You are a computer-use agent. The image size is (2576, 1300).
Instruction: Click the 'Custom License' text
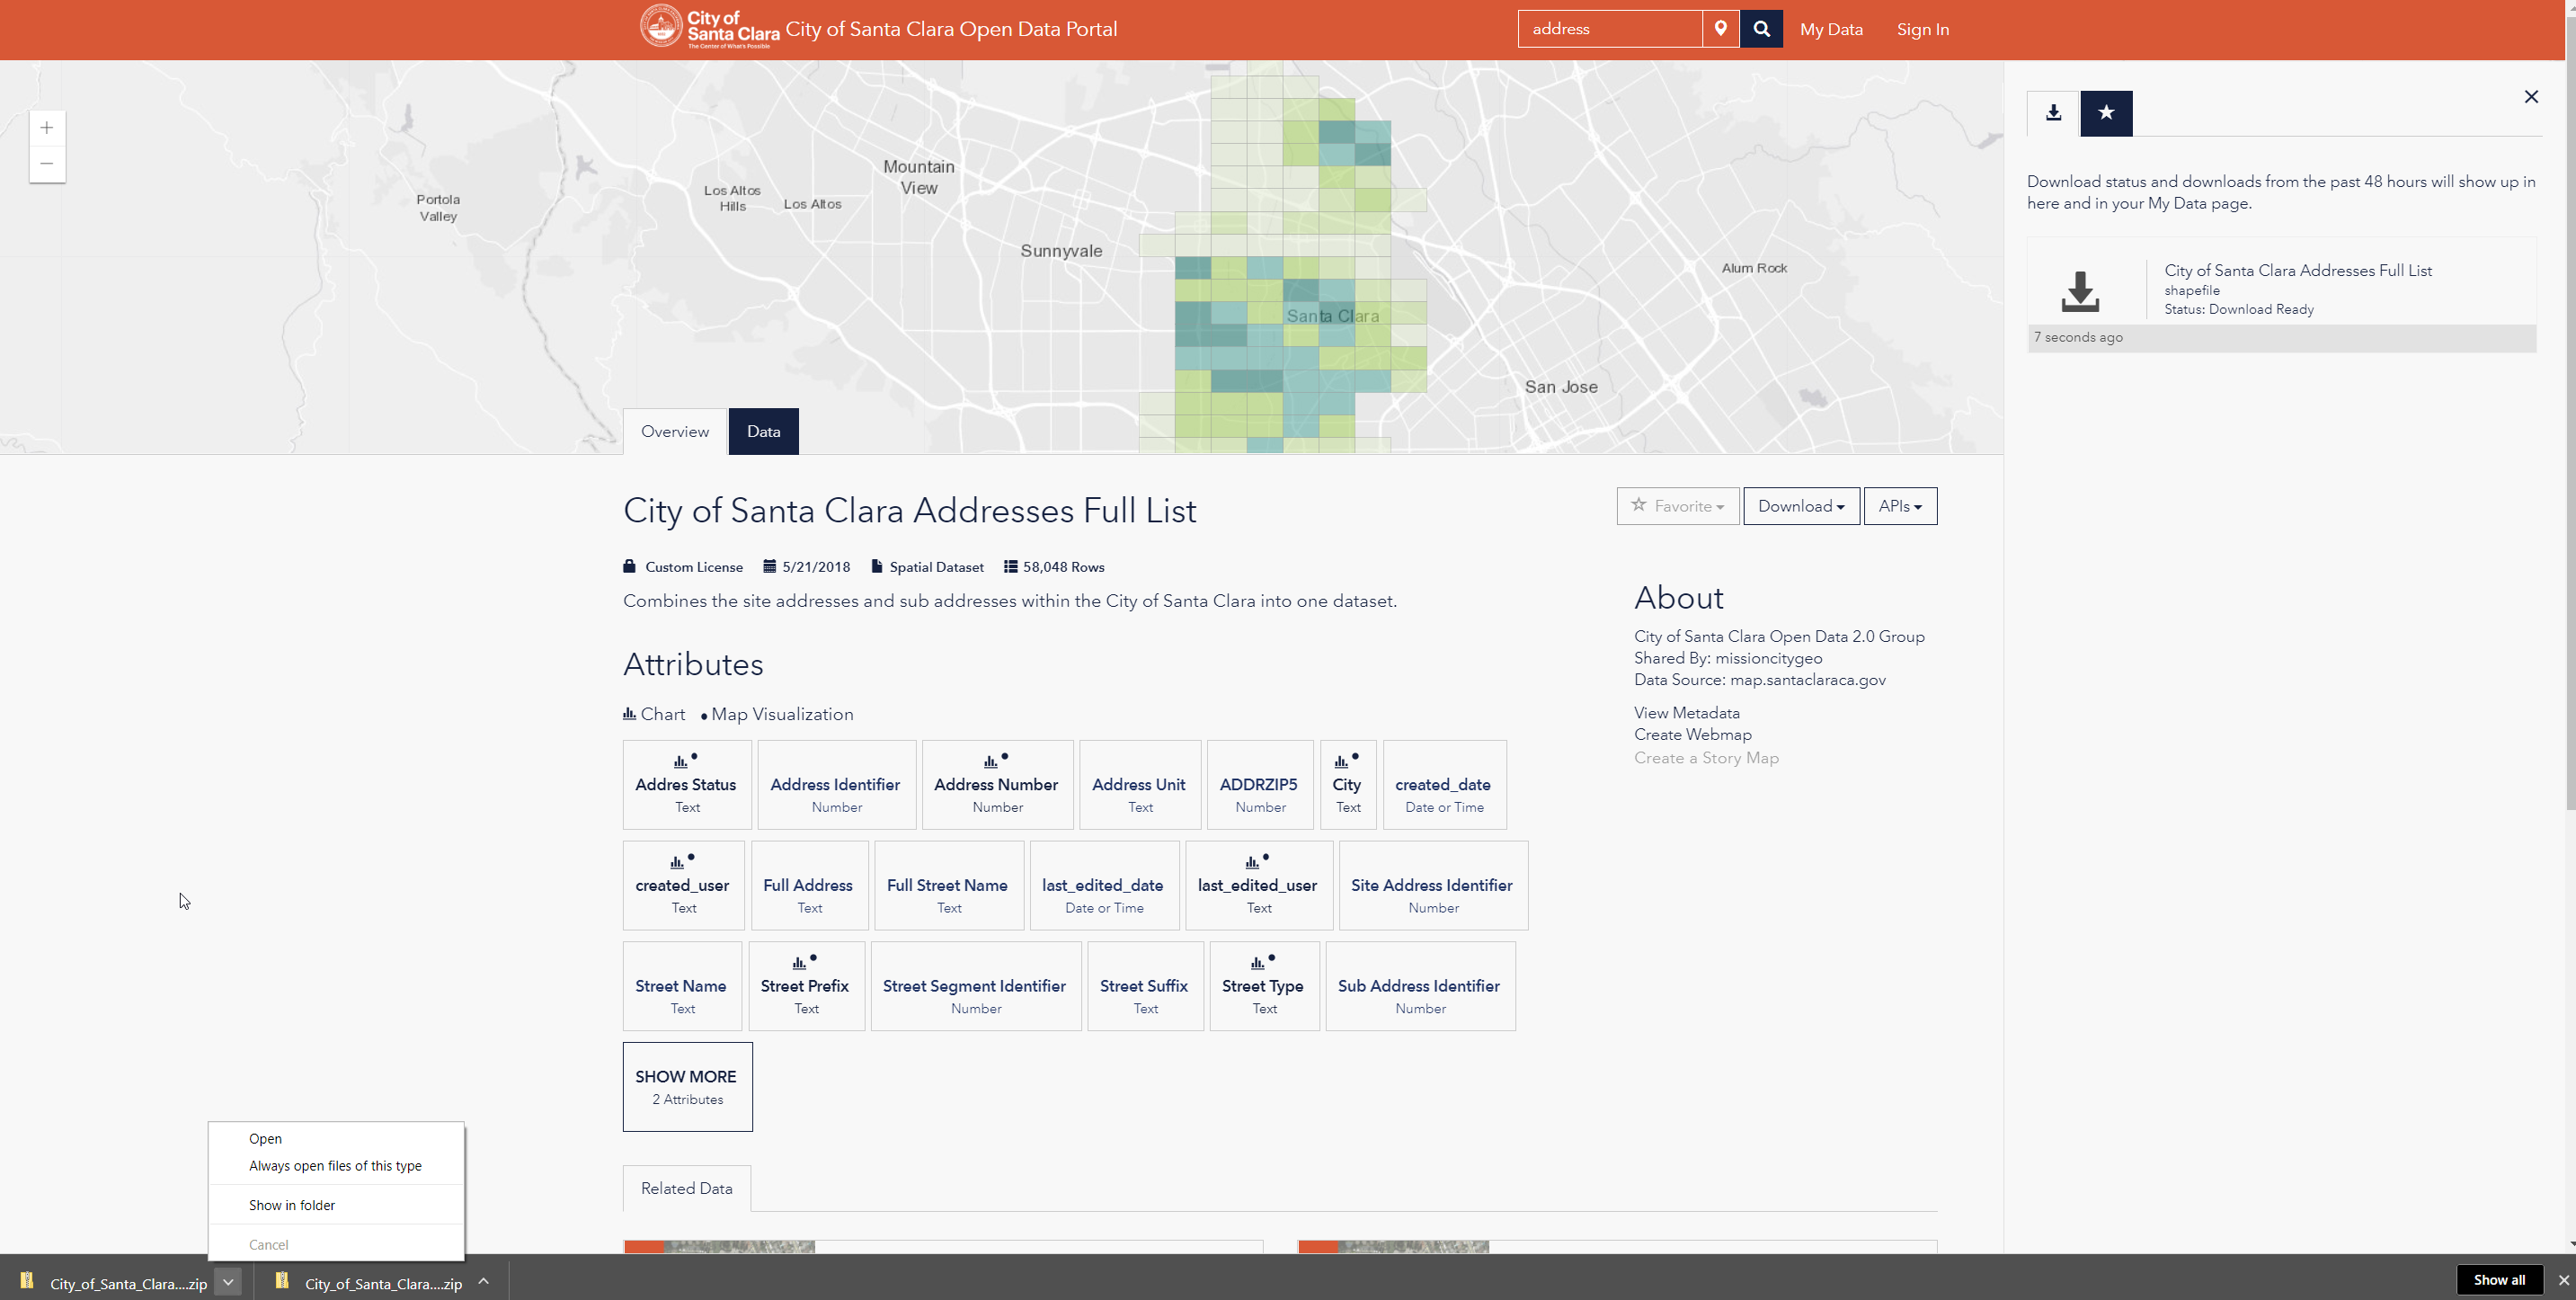694,567
